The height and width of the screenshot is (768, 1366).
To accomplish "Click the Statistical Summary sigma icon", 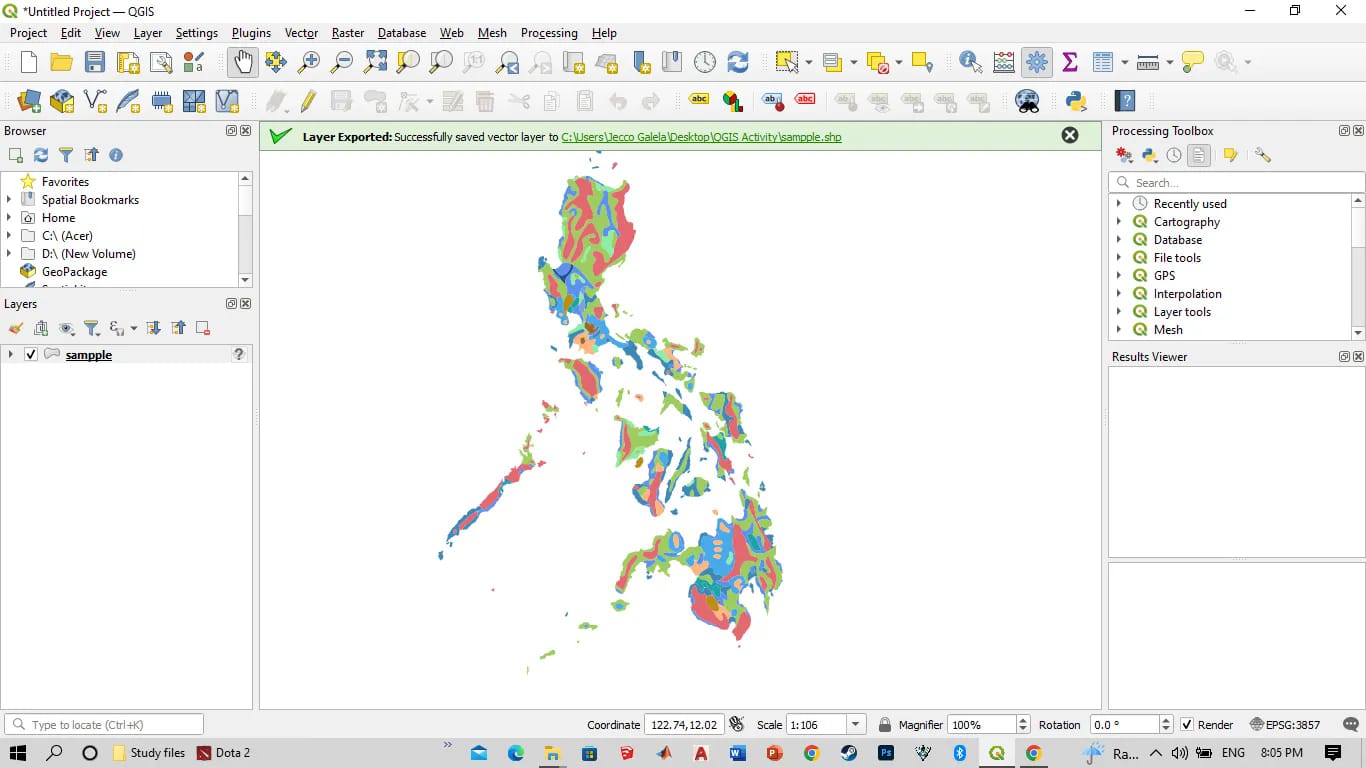I will click(1070, 62).
